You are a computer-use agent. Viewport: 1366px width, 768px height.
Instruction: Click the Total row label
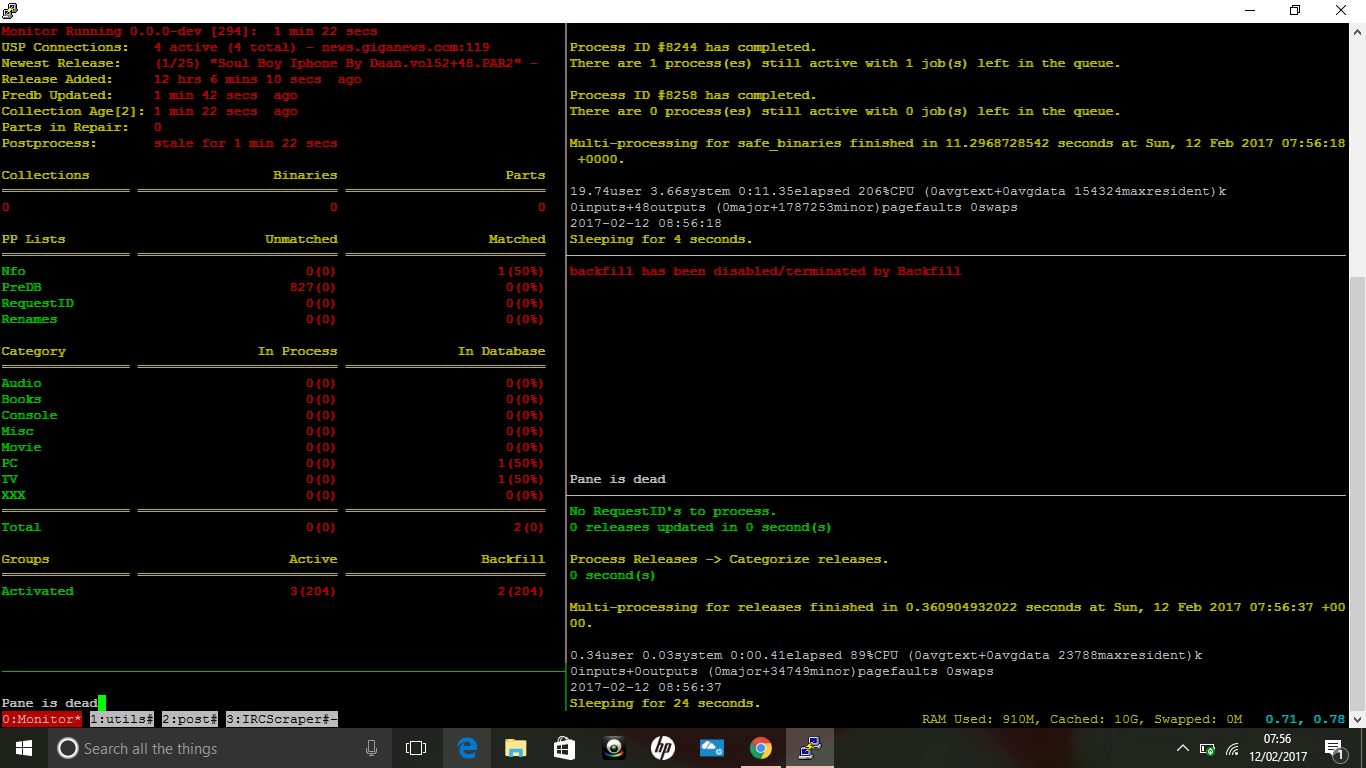(21, 527)
